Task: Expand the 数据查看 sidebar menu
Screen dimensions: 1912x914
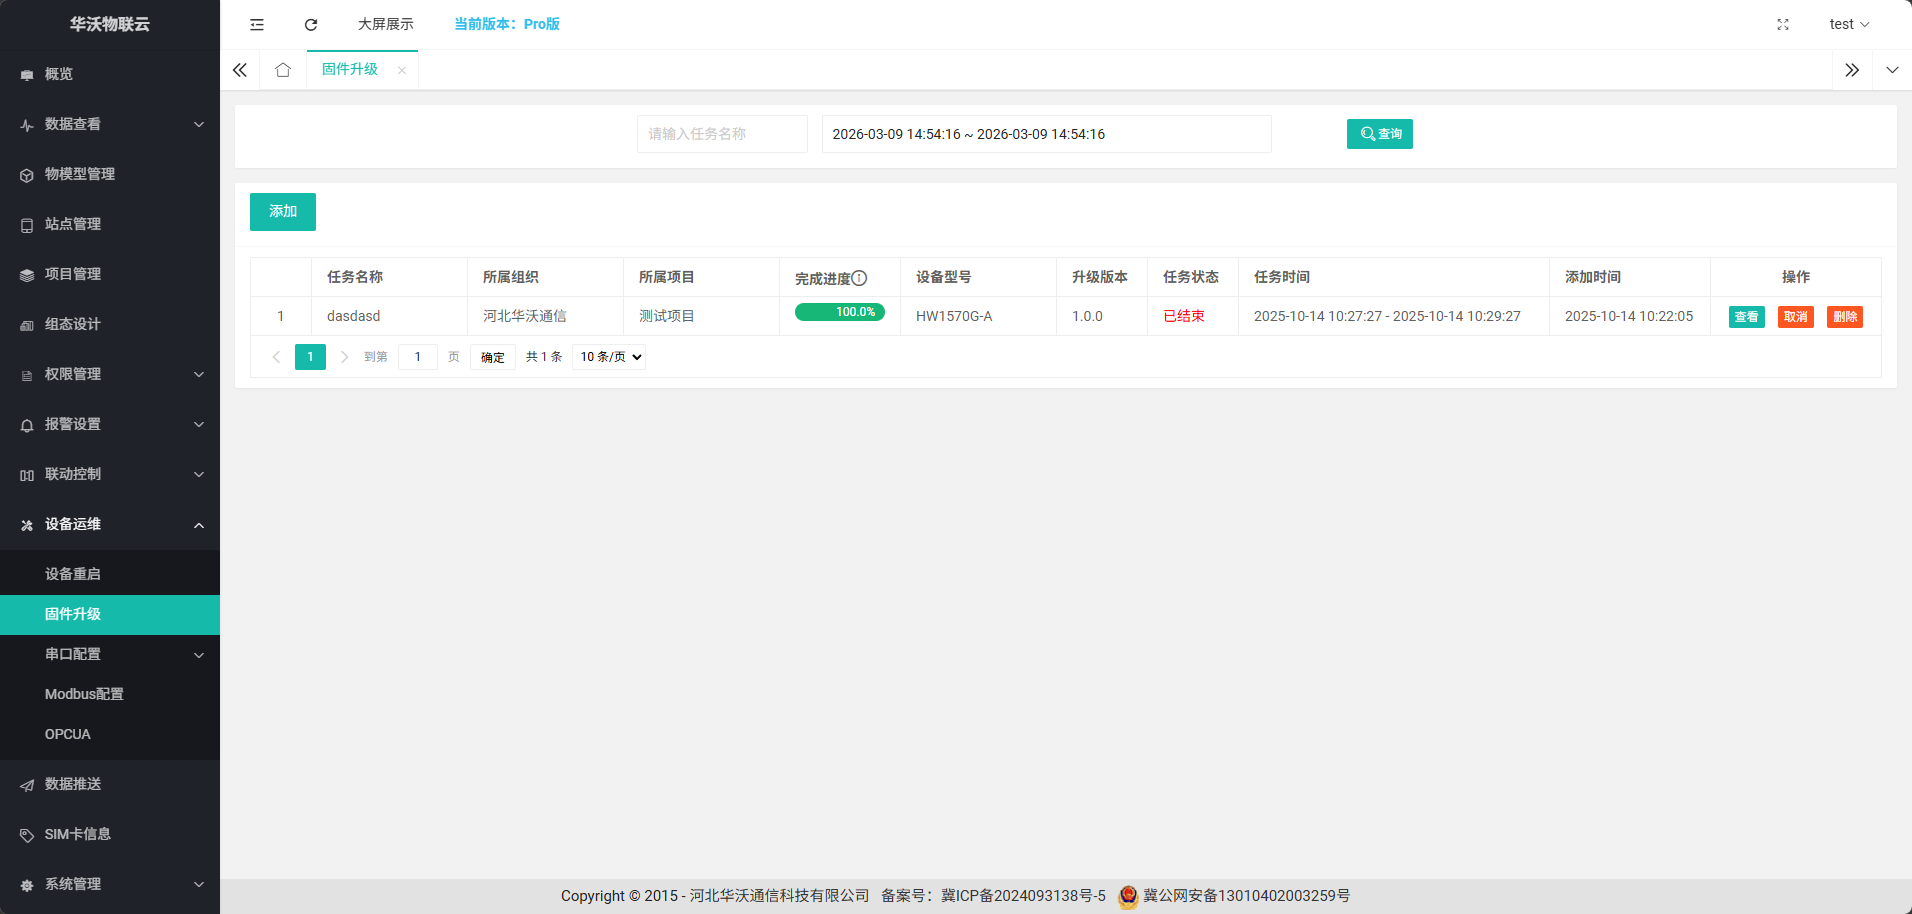Action: [110, 124]
